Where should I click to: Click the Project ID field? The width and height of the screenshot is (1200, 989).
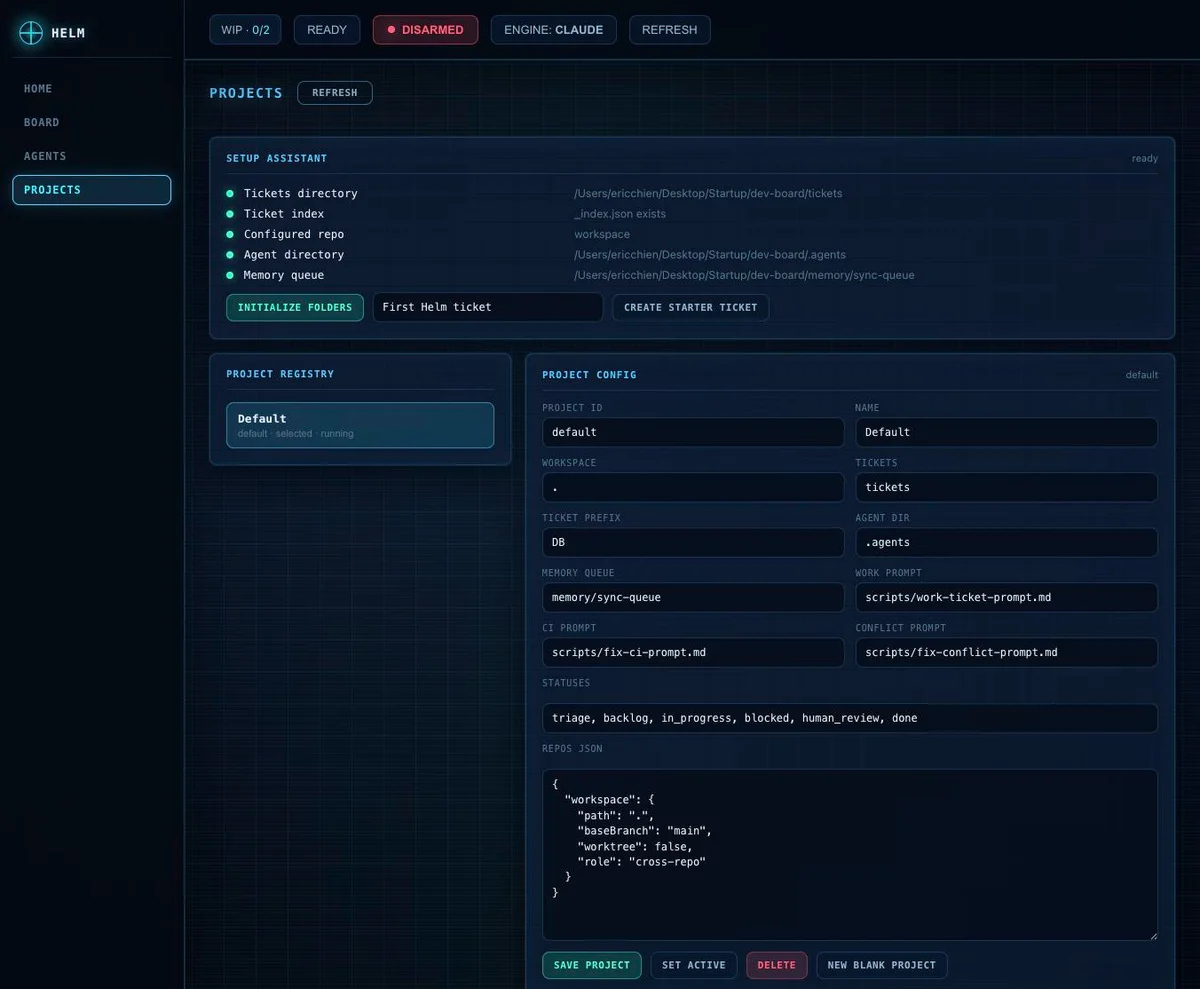(693, 432)
